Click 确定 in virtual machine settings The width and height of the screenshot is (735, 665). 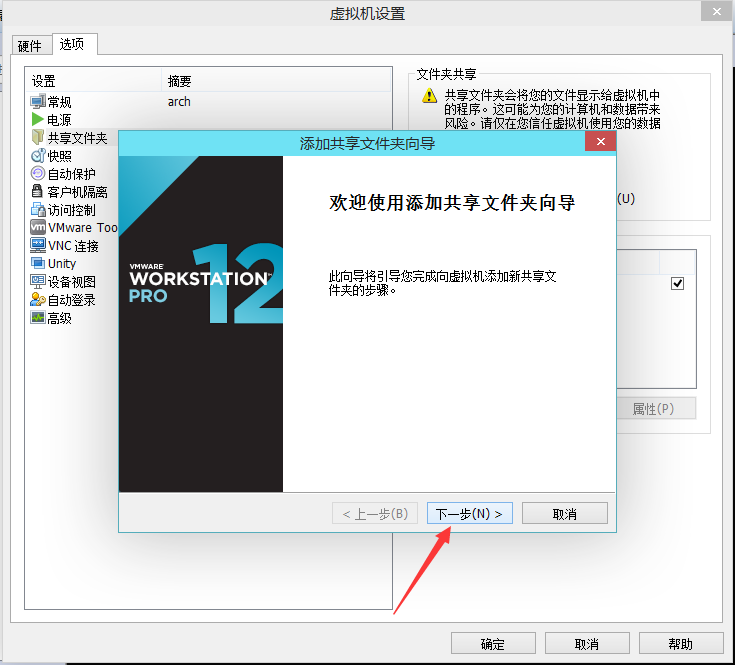click(493, 644)
